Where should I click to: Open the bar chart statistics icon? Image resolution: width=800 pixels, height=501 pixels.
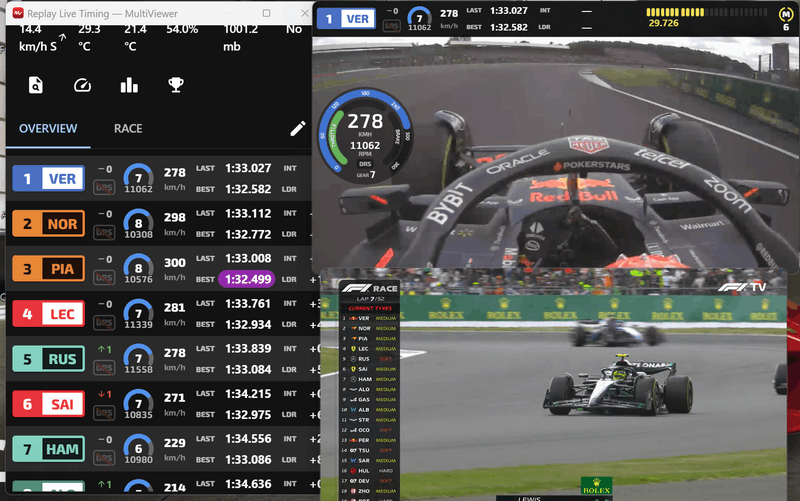coord(129,85)
